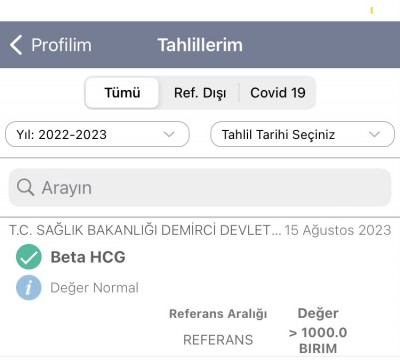Click the Arayın search field
The width and height of the screenshot is (400, 360).
200,187
